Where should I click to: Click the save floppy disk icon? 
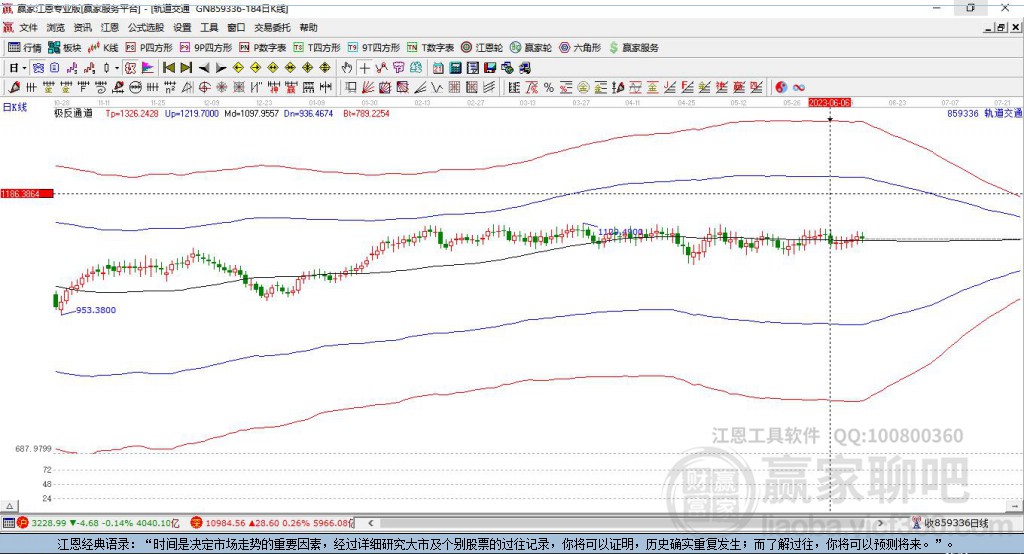click(490, 68)
